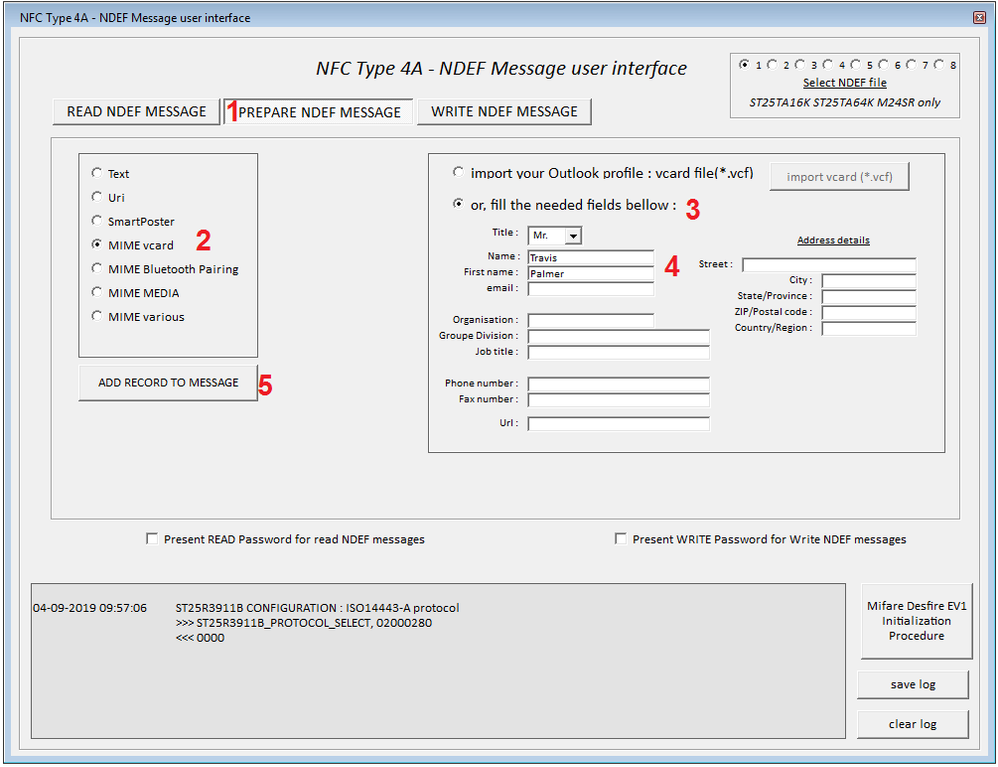Switch to PREPARE NDEF MESSAGE tab
Image resolution: width=998 pixels, height=767 pixels.
(318, 111)
